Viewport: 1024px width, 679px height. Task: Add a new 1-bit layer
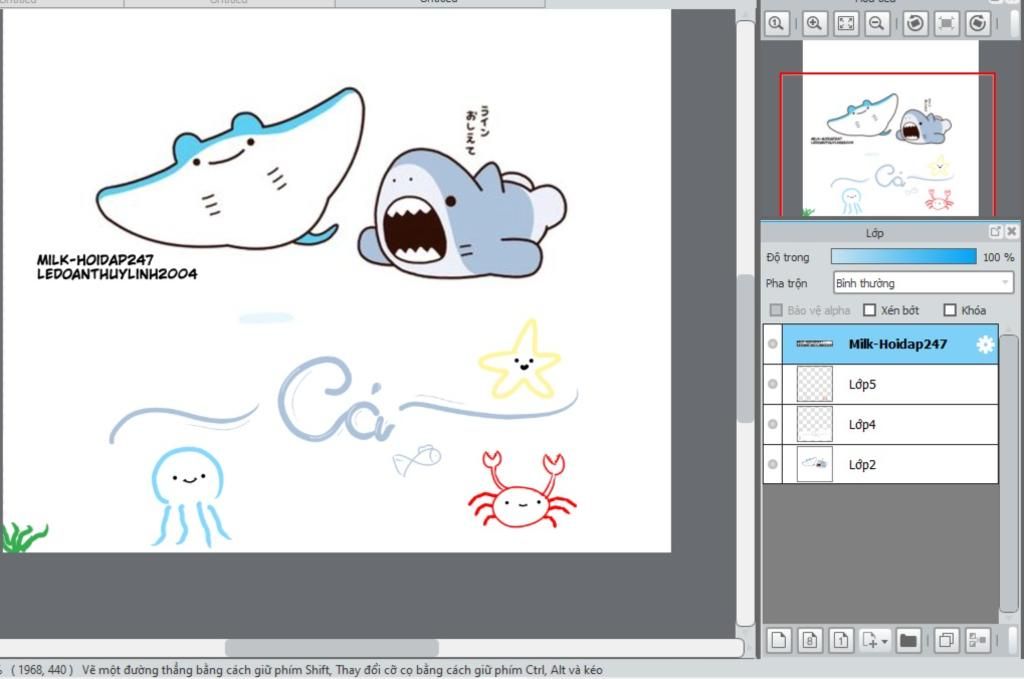click(x=841, y=640)
